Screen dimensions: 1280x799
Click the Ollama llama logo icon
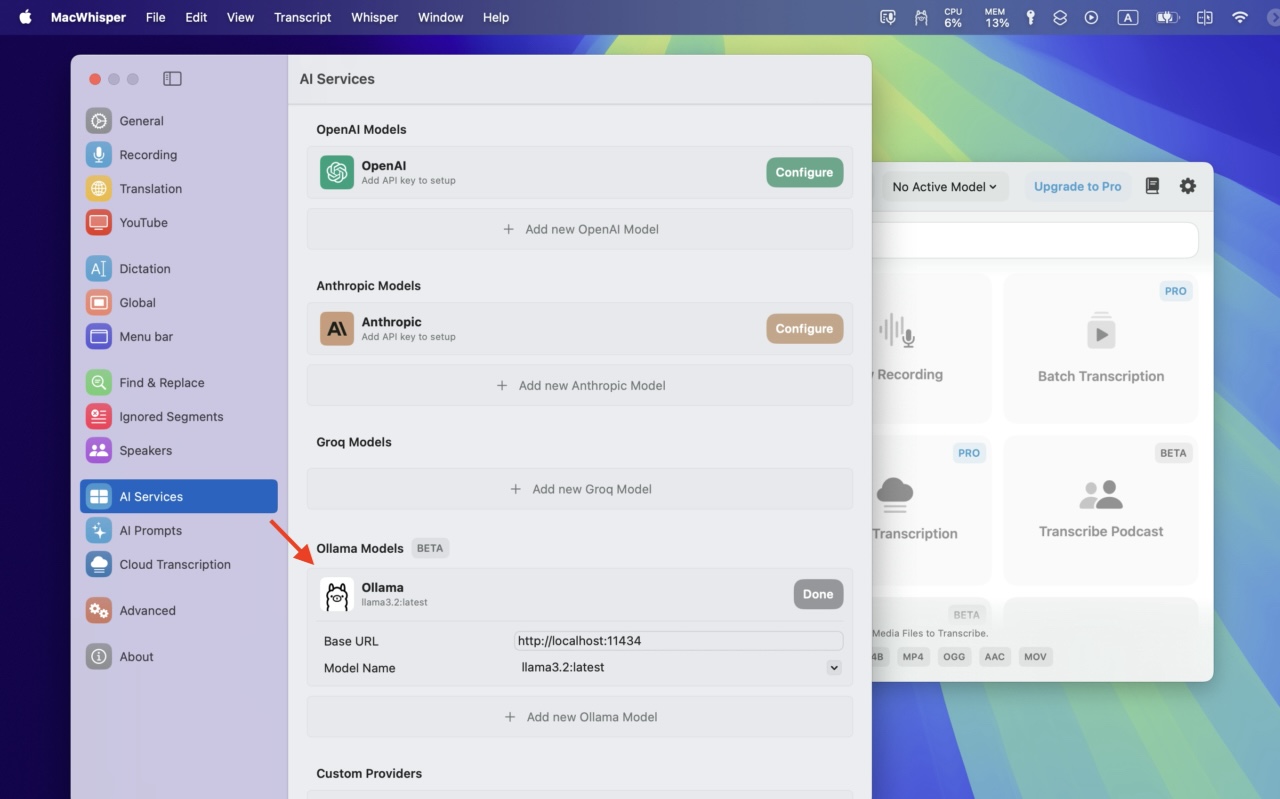click(x=337, y=595)
